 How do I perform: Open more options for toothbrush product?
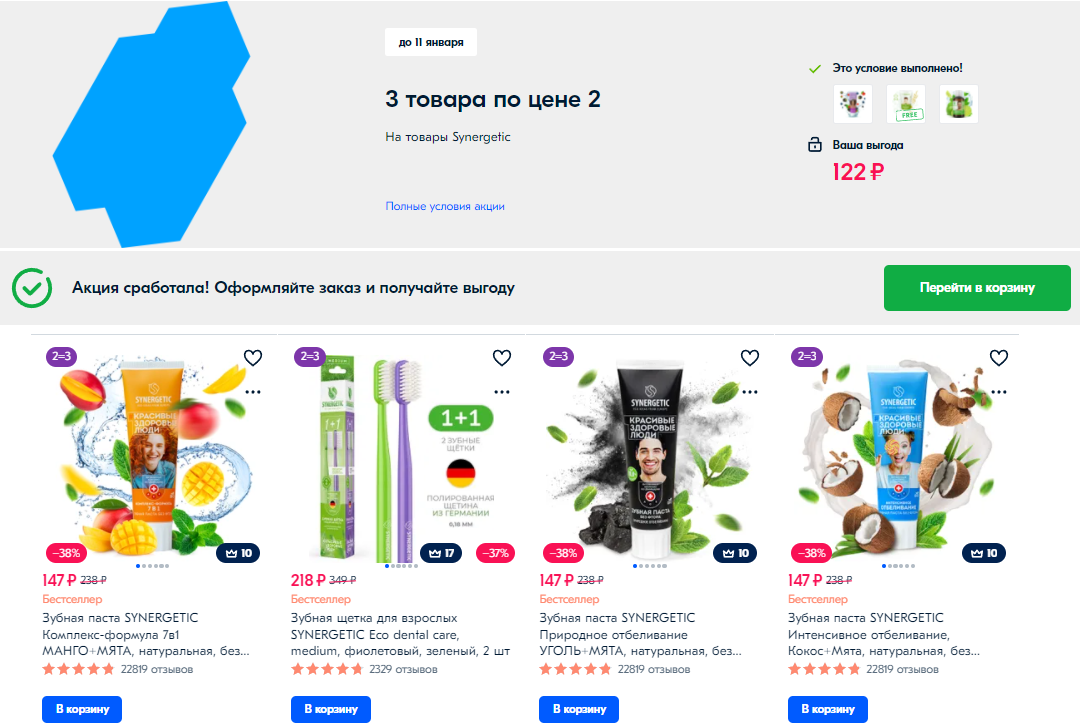point(501,392)
